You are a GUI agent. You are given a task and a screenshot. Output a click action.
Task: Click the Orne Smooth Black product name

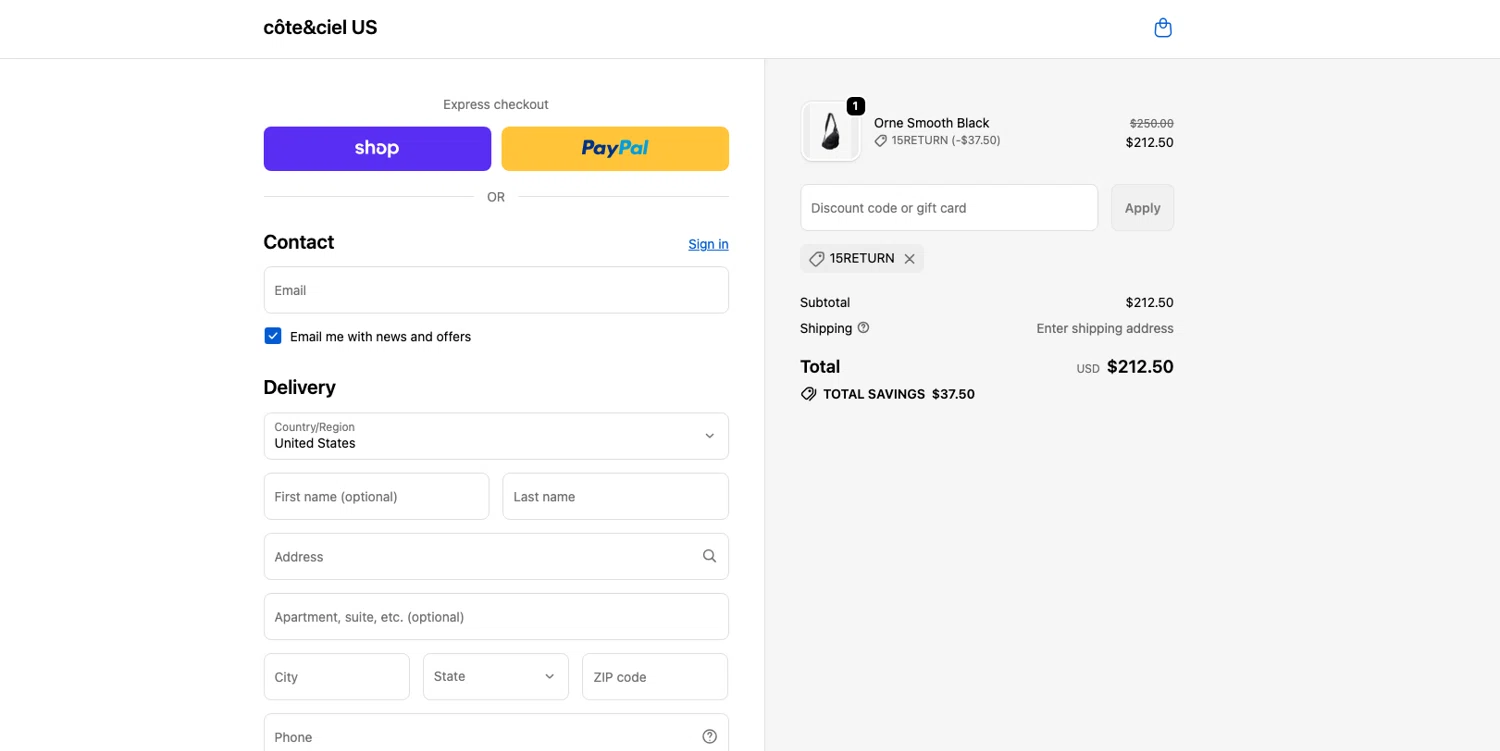coord(931,123)
